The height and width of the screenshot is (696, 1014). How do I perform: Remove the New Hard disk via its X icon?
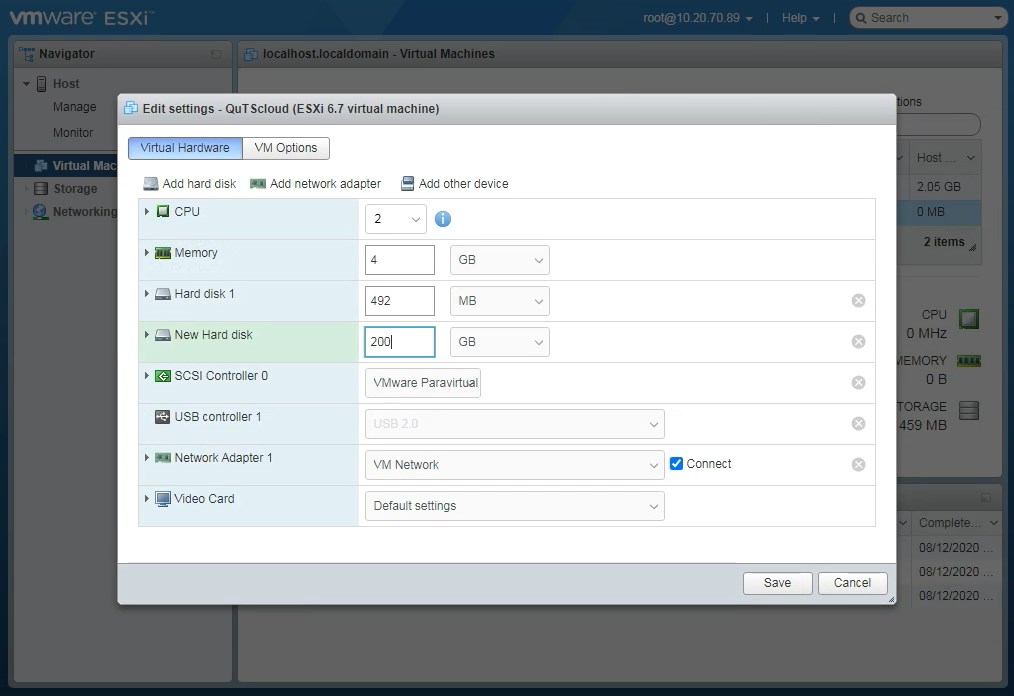pos(858,342)
